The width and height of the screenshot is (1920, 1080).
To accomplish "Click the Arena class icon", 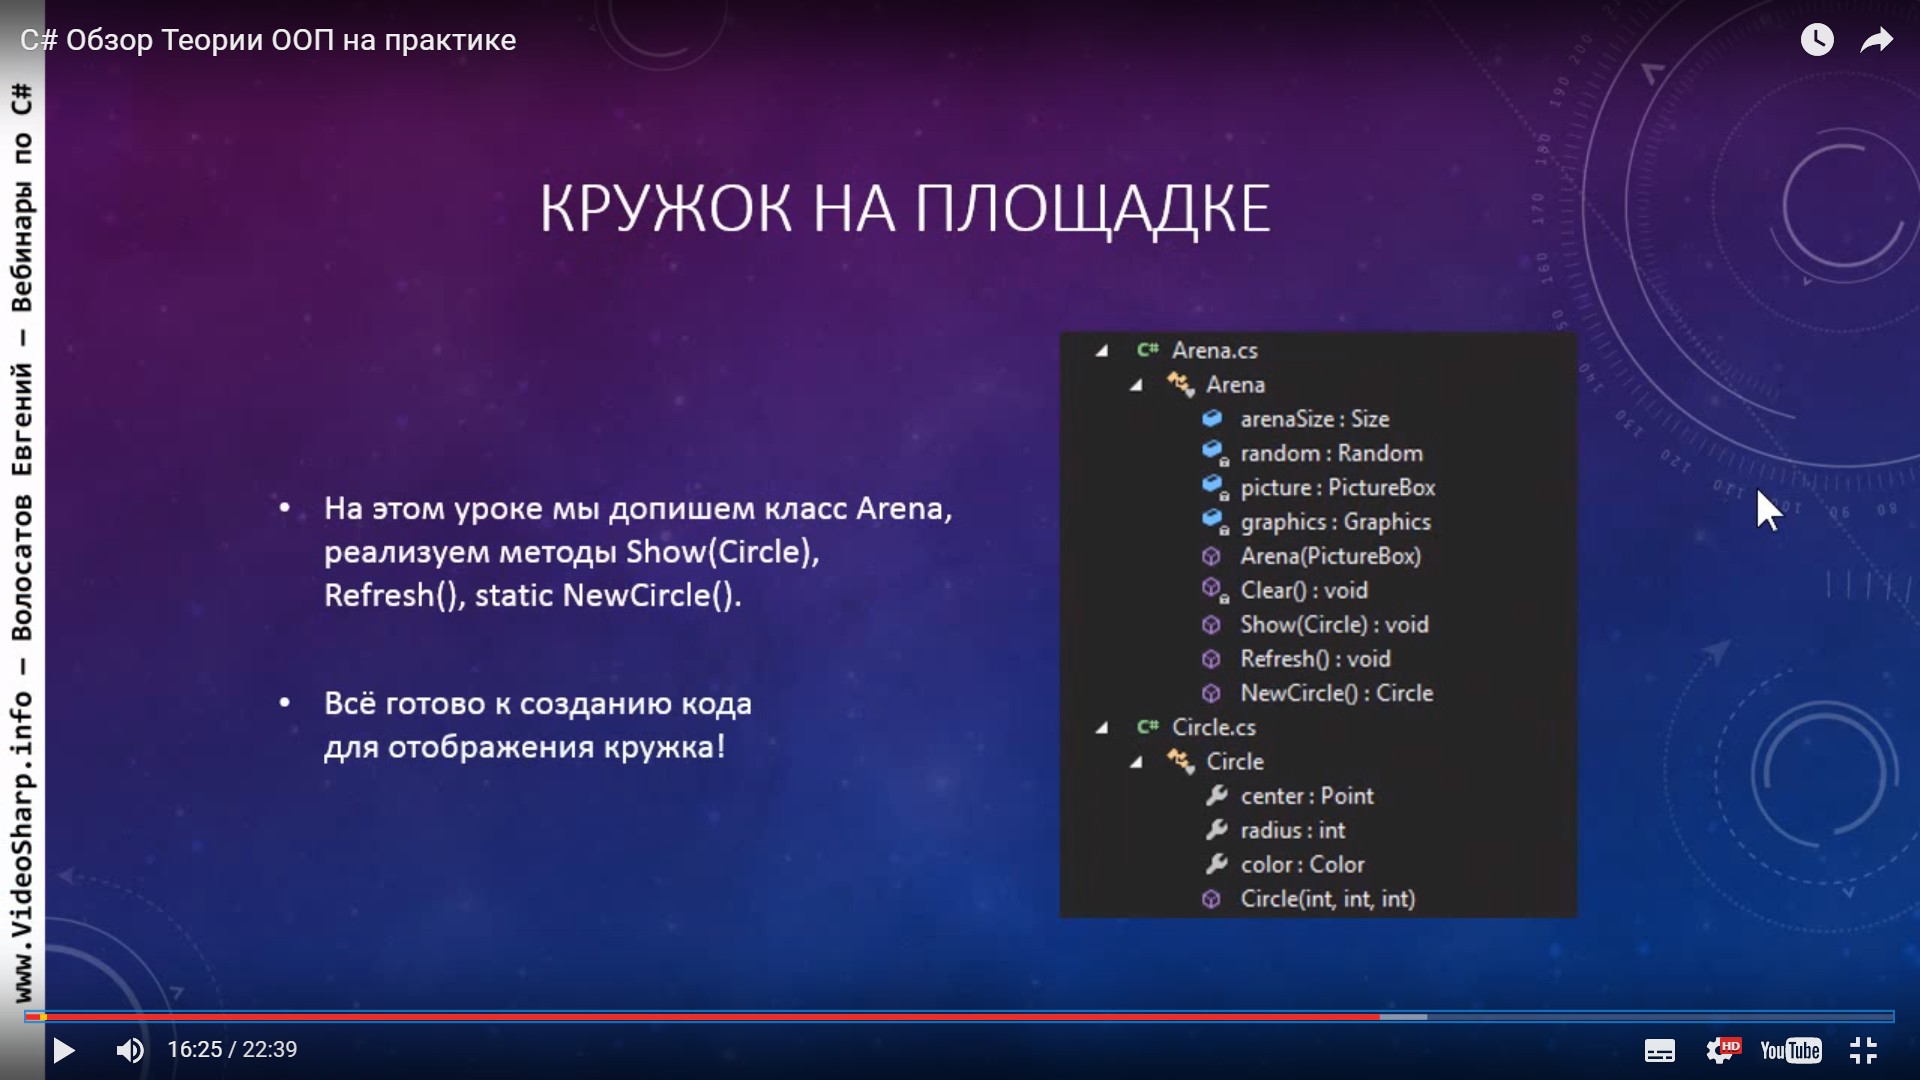I will tap(1181, 384).
